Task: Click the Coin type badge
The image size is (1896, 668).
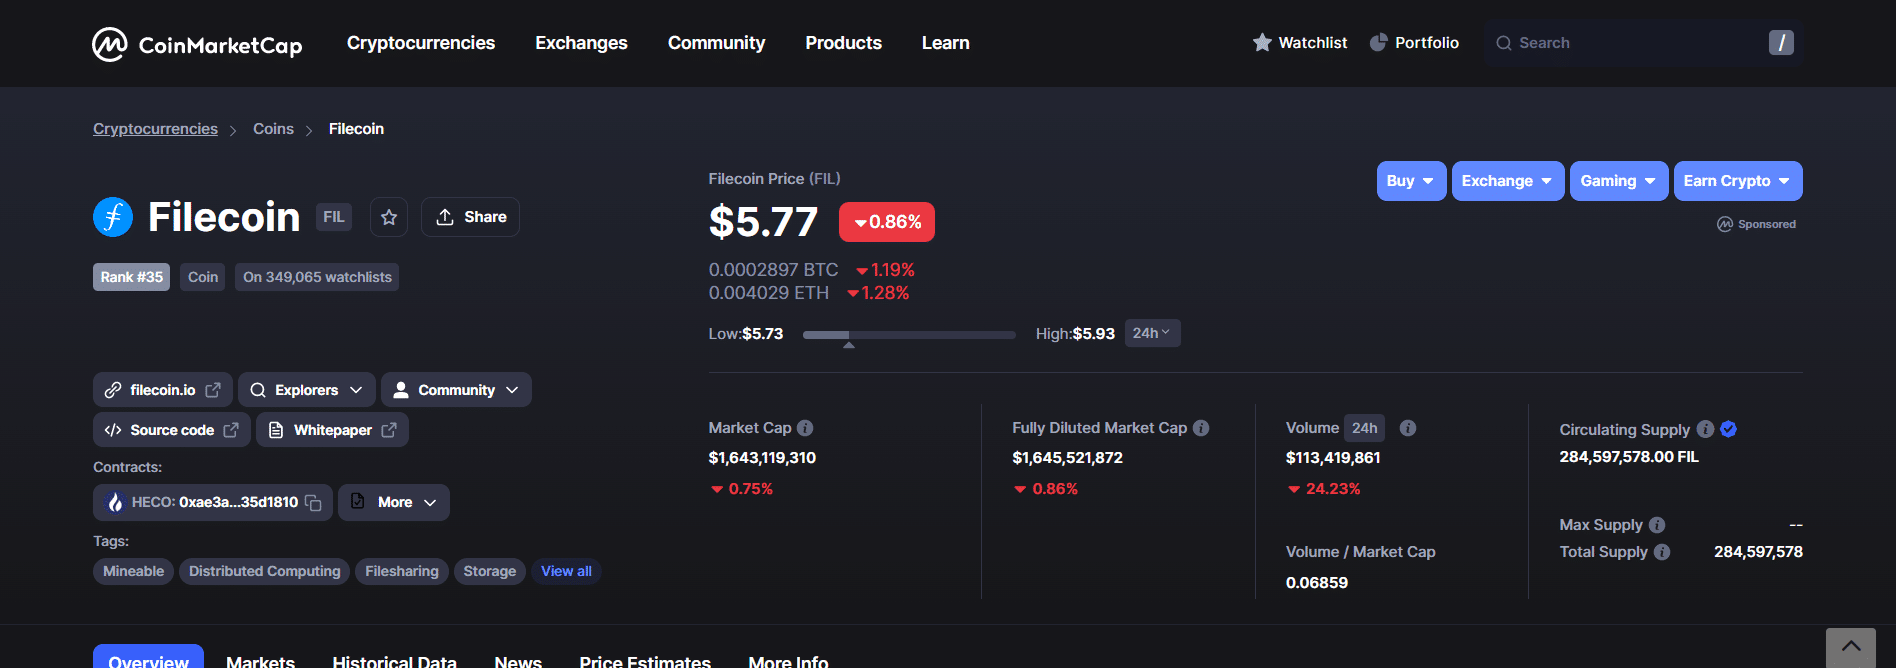Action: click(x=203, y=277)
